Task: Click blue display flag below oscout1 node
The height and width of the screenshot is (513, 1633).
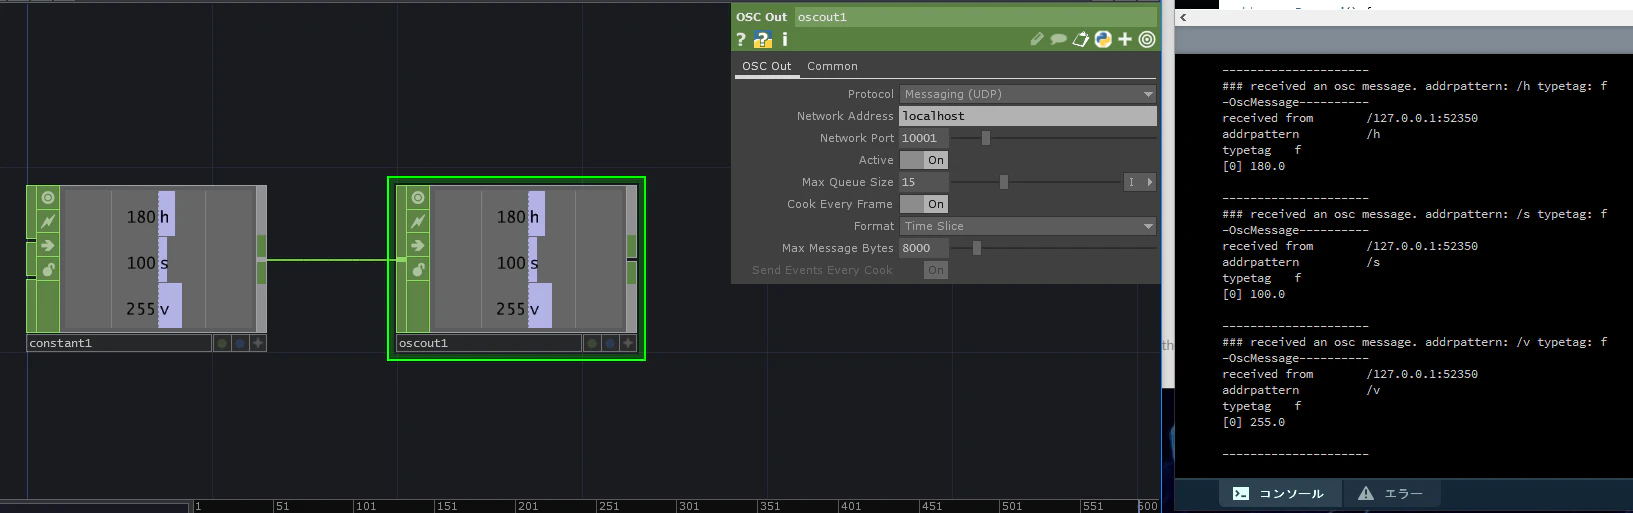Action: [x=610, y=343]
